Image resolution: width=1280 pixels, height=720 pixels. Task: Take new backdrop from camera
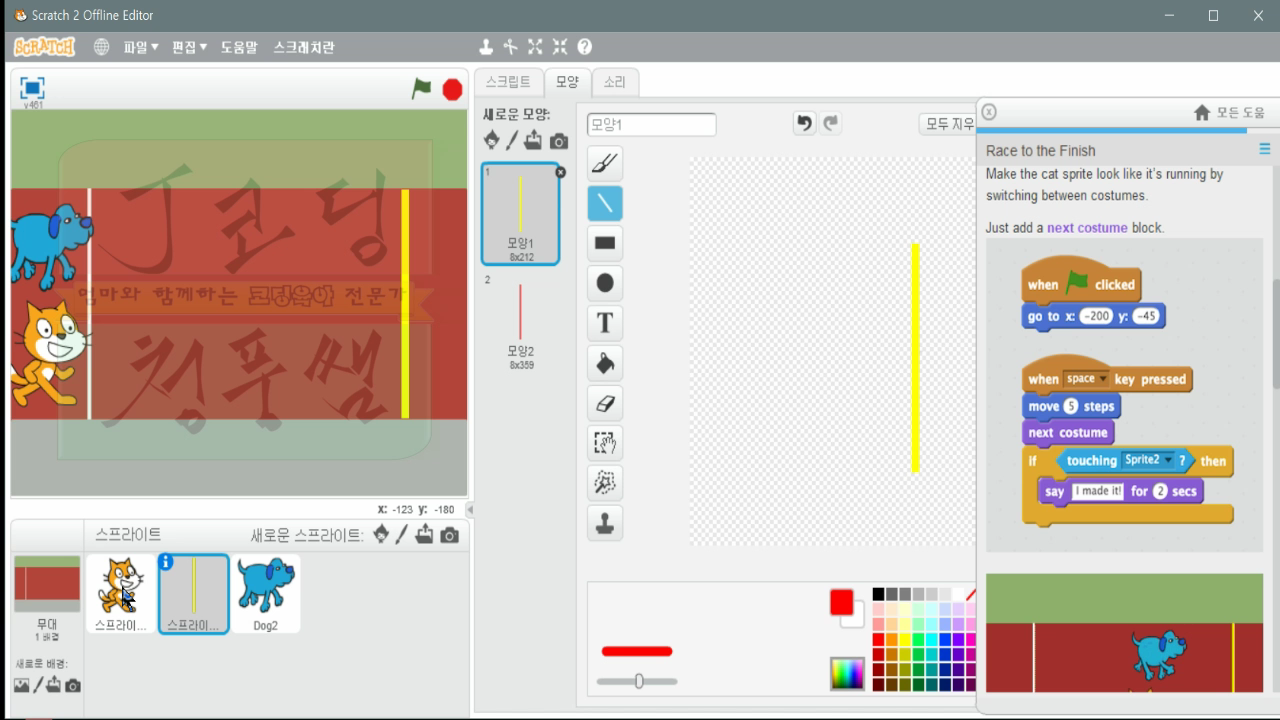pyautogui.click(x=72, y=685)
